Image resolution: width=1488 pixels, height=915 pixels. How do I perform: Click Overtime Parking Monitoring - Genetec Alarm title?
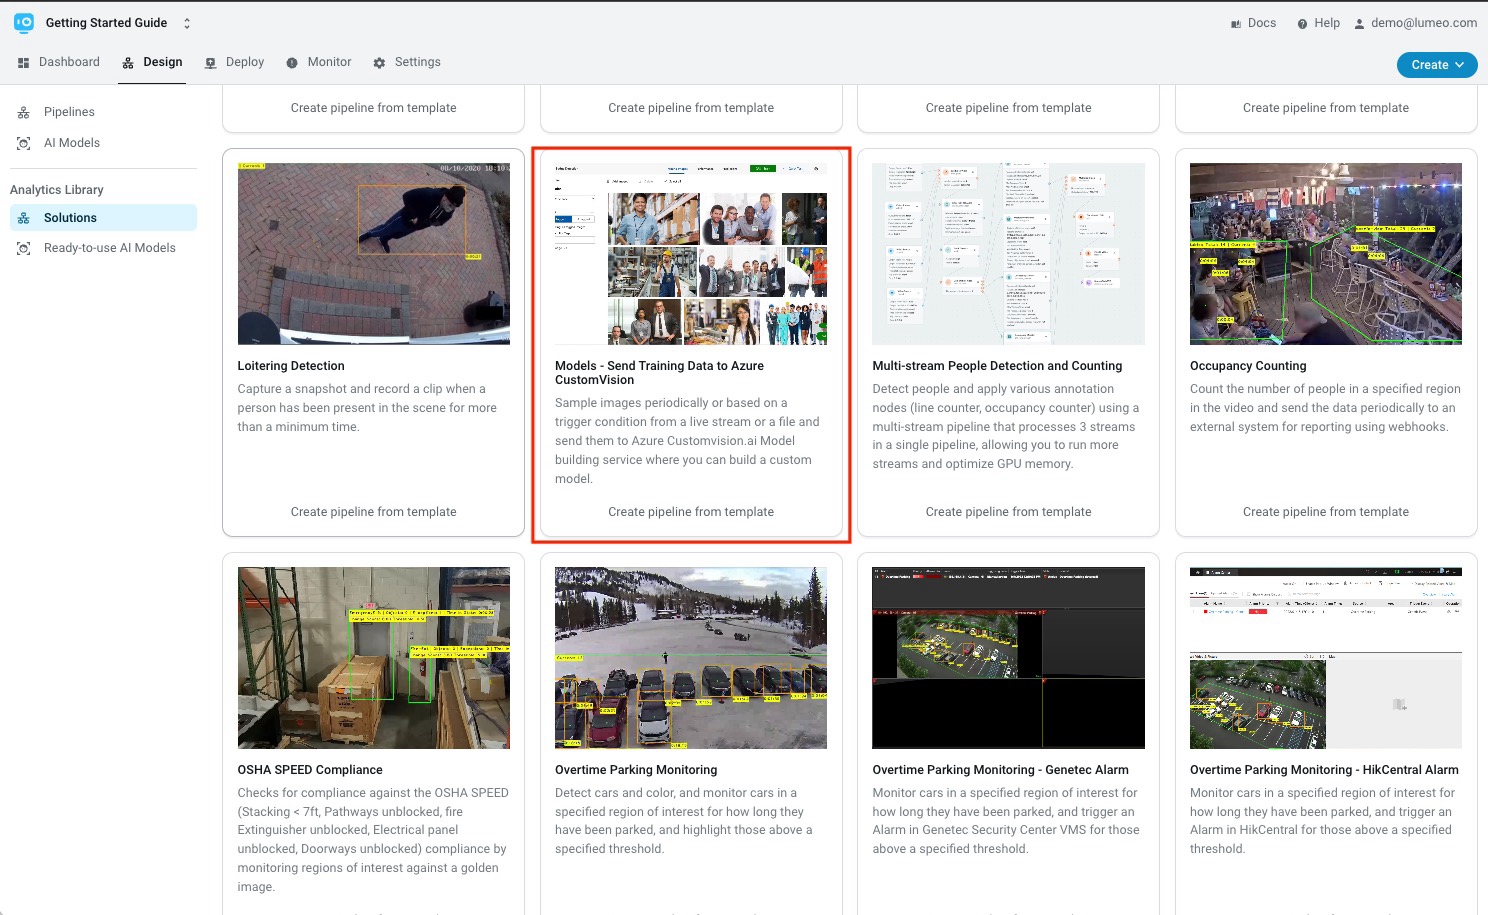[1000, 770]
